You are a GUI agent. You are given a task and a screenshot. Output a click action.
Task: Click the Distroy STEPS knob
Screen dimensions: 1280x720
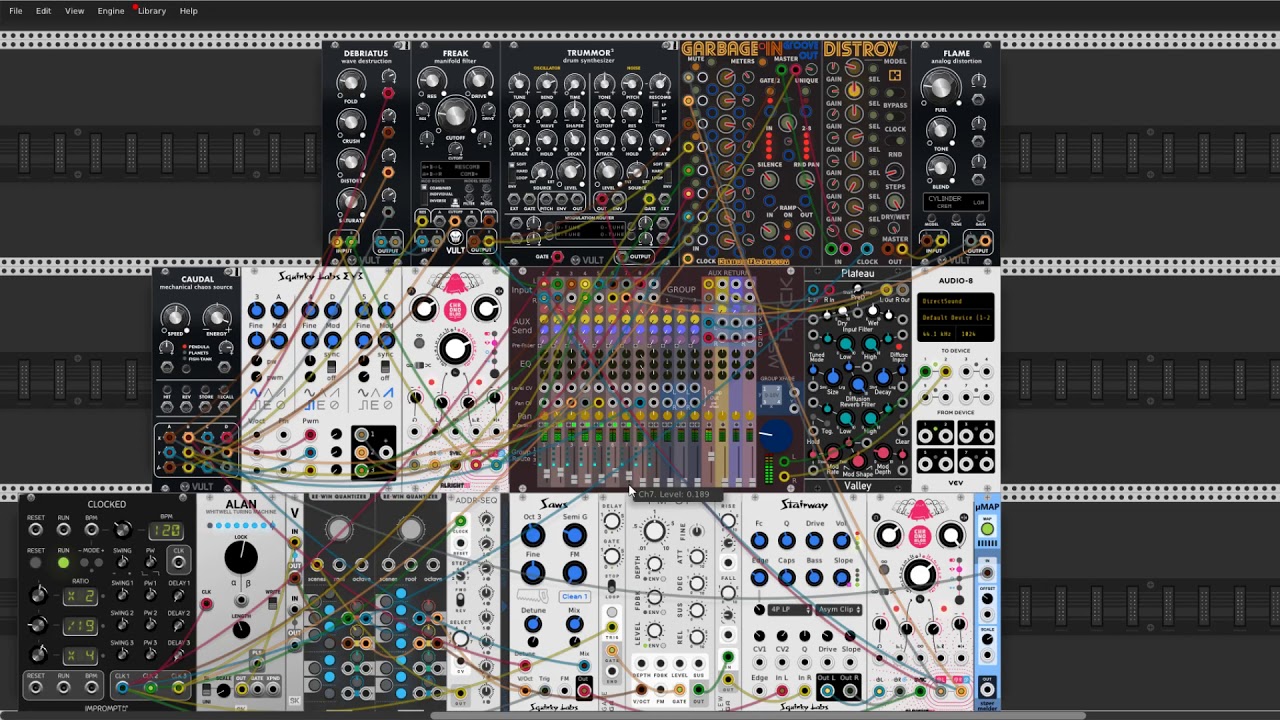coord(894,171)
